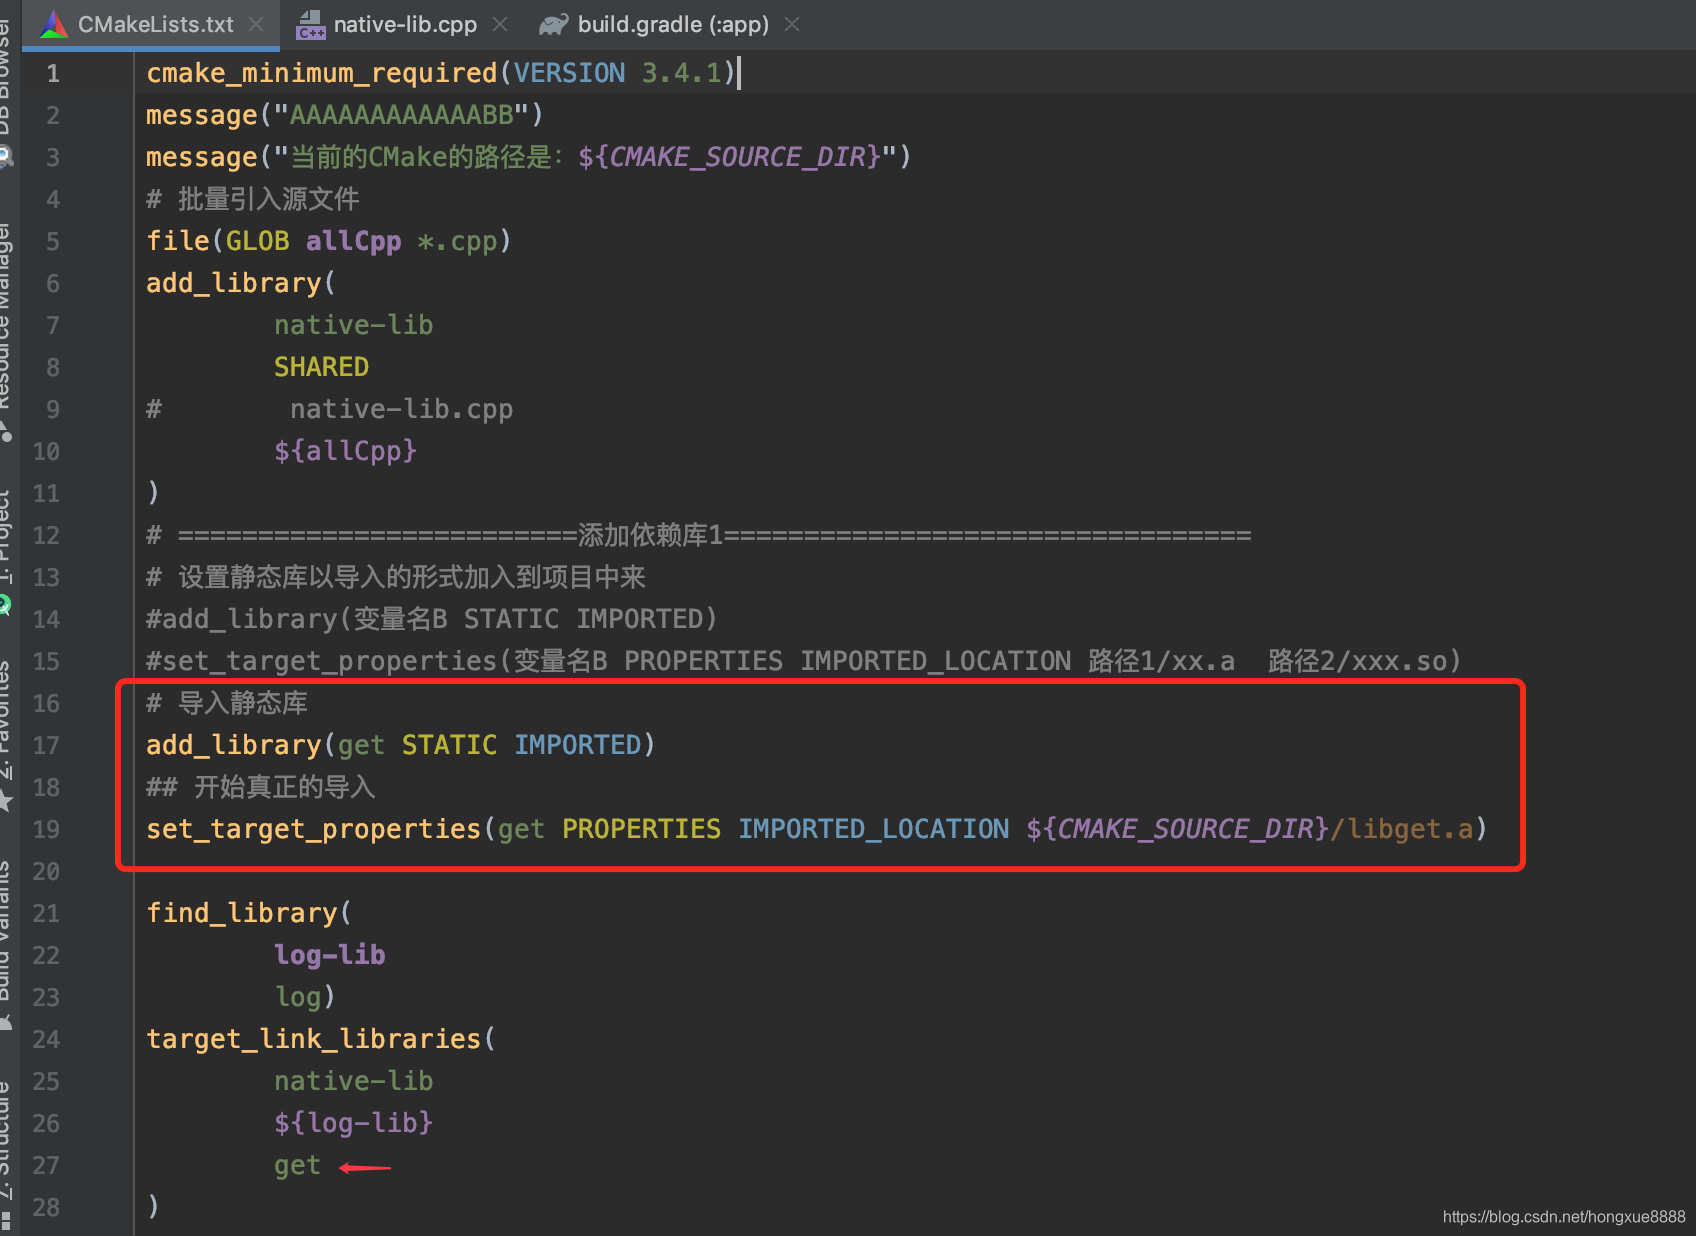Image resolution: width=1696 pixels, height=1236 pixels.
Task: Click add_library( on line 6
Action: click(241, 283)
